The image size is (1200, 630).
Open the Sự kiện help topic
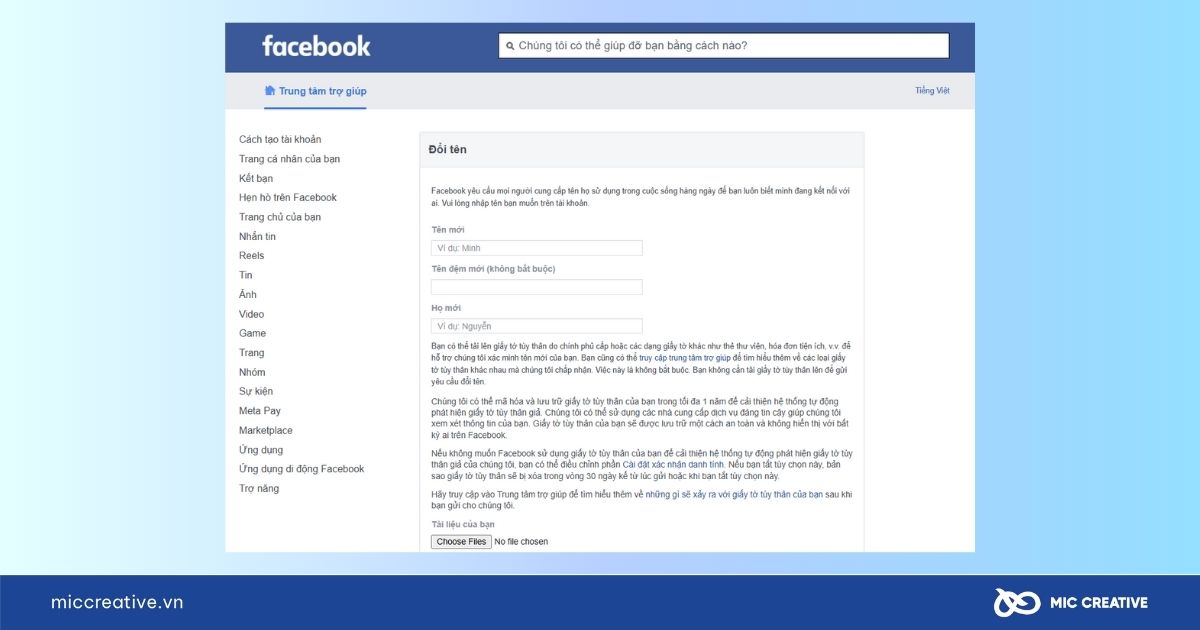[256, 391]
